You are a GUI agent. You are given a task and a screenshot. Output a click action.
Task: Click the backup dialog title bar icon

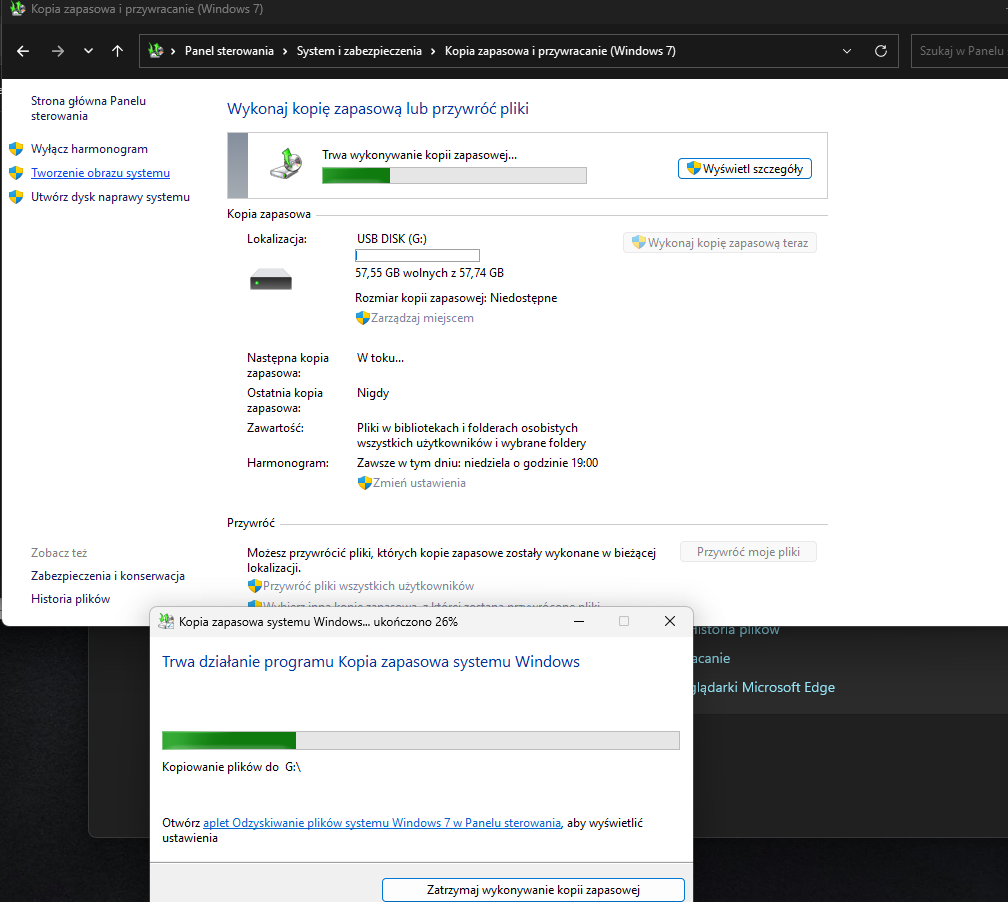point(166,621)
